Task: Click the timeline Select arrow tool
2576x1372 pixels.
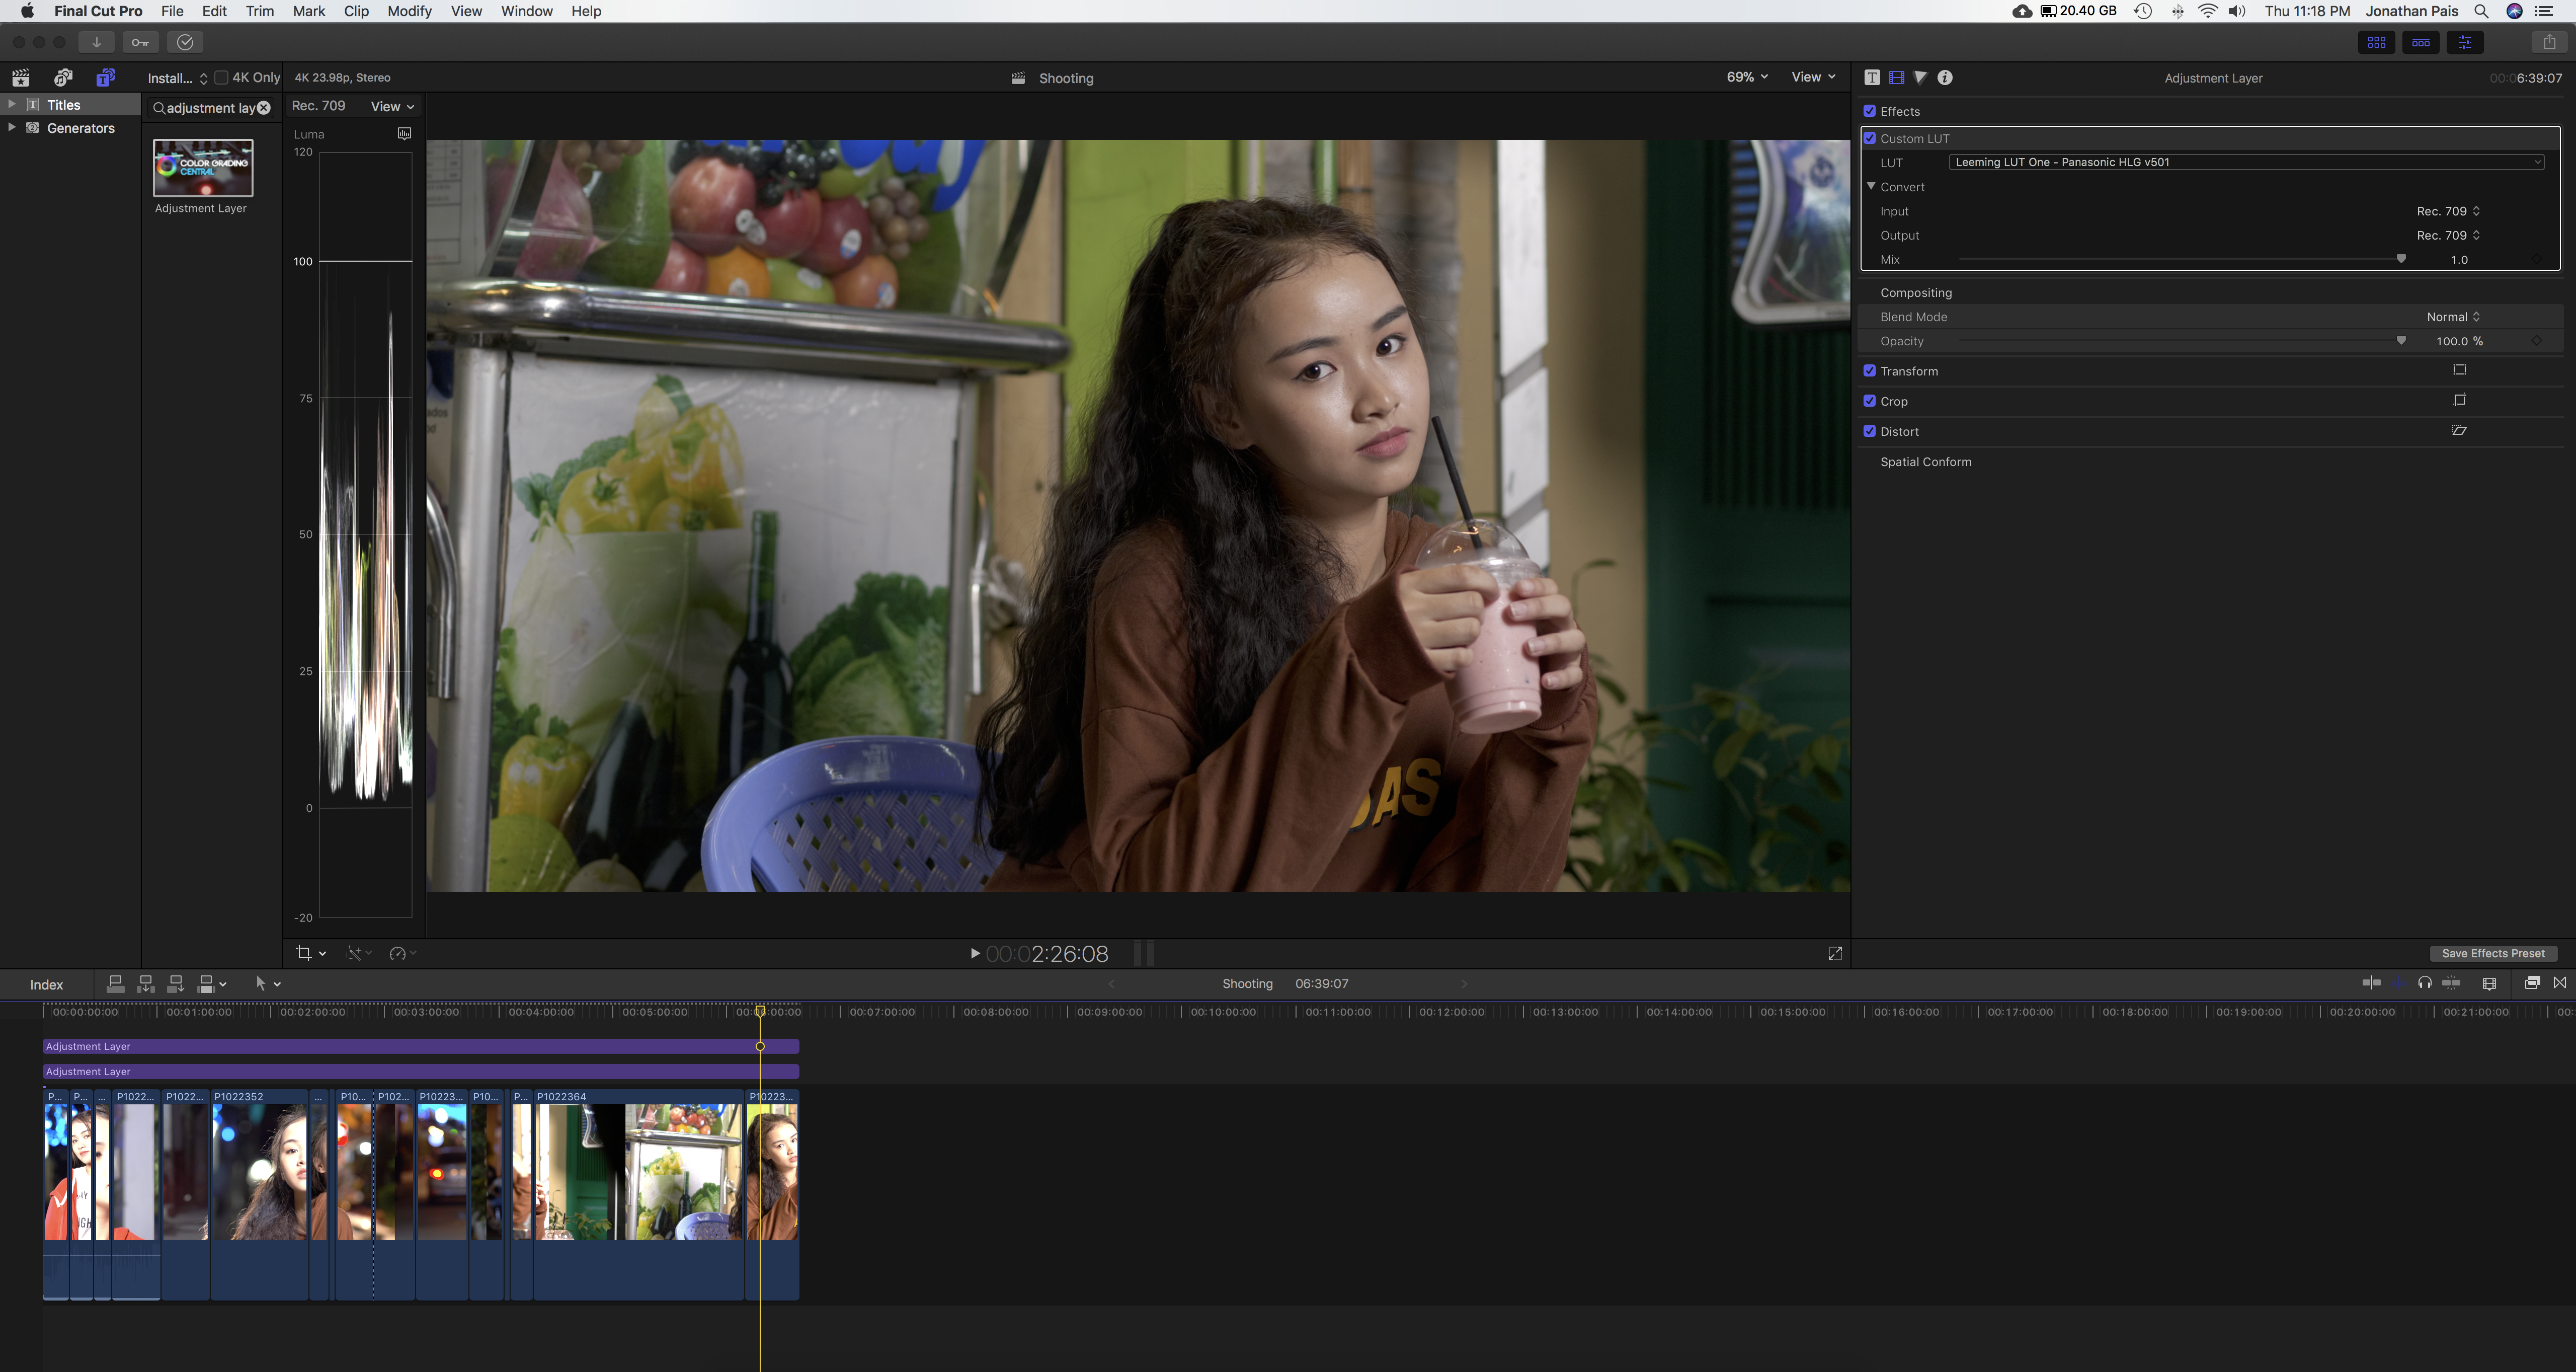Action: point(260,984)
